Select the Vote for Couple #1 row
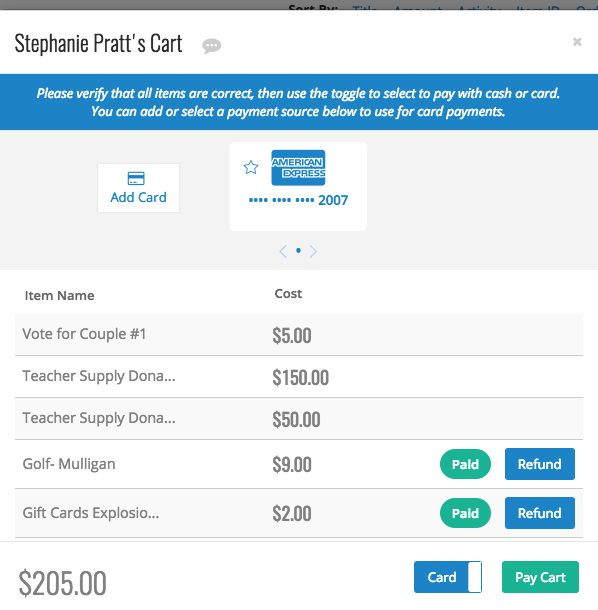This screenshot has width=598, height=610. pos(299,335)
